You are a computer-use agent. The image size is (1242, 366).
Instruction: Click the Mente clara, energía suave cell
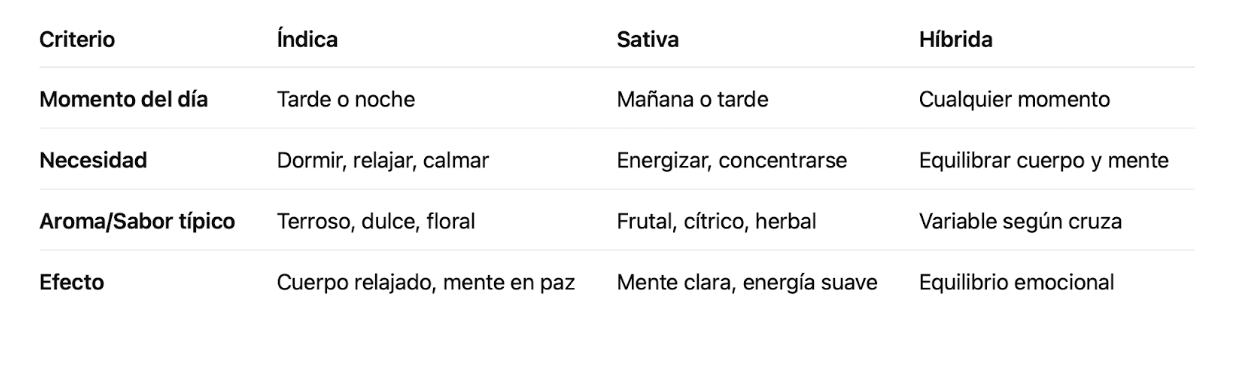747,283
